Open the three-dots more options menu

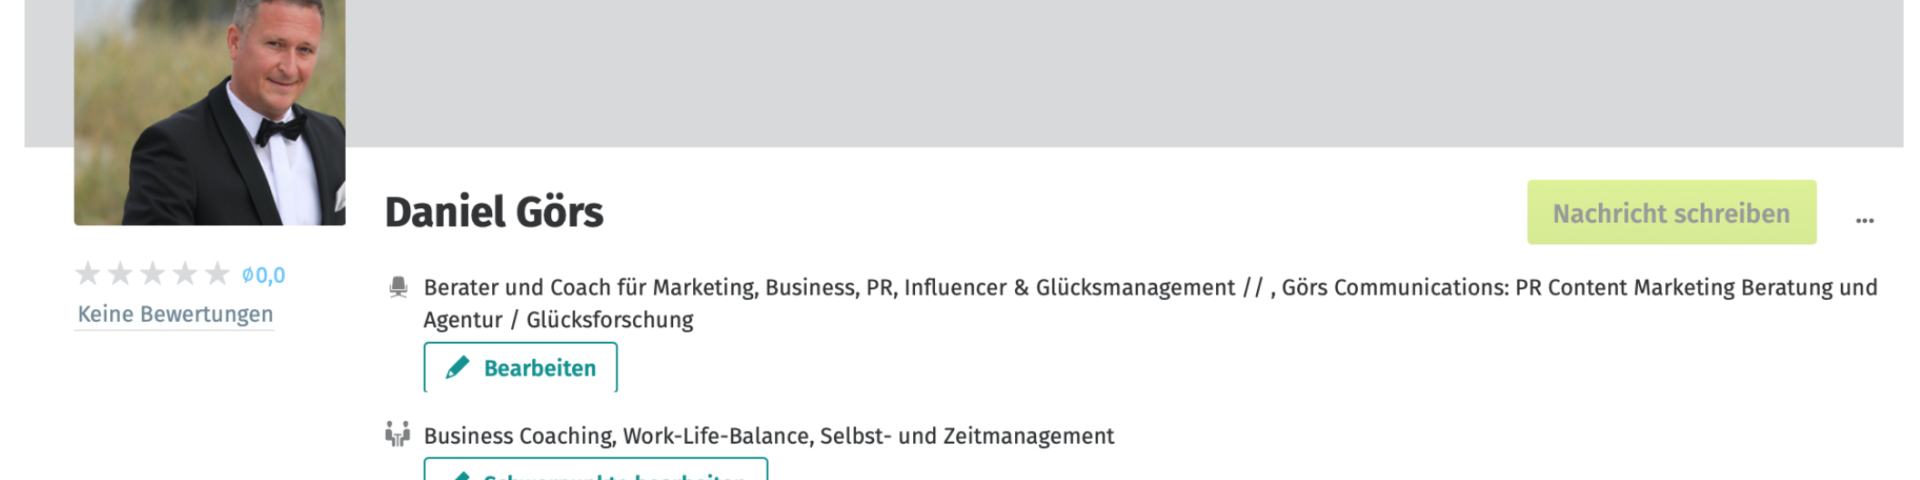click(x=1865, y=219)
